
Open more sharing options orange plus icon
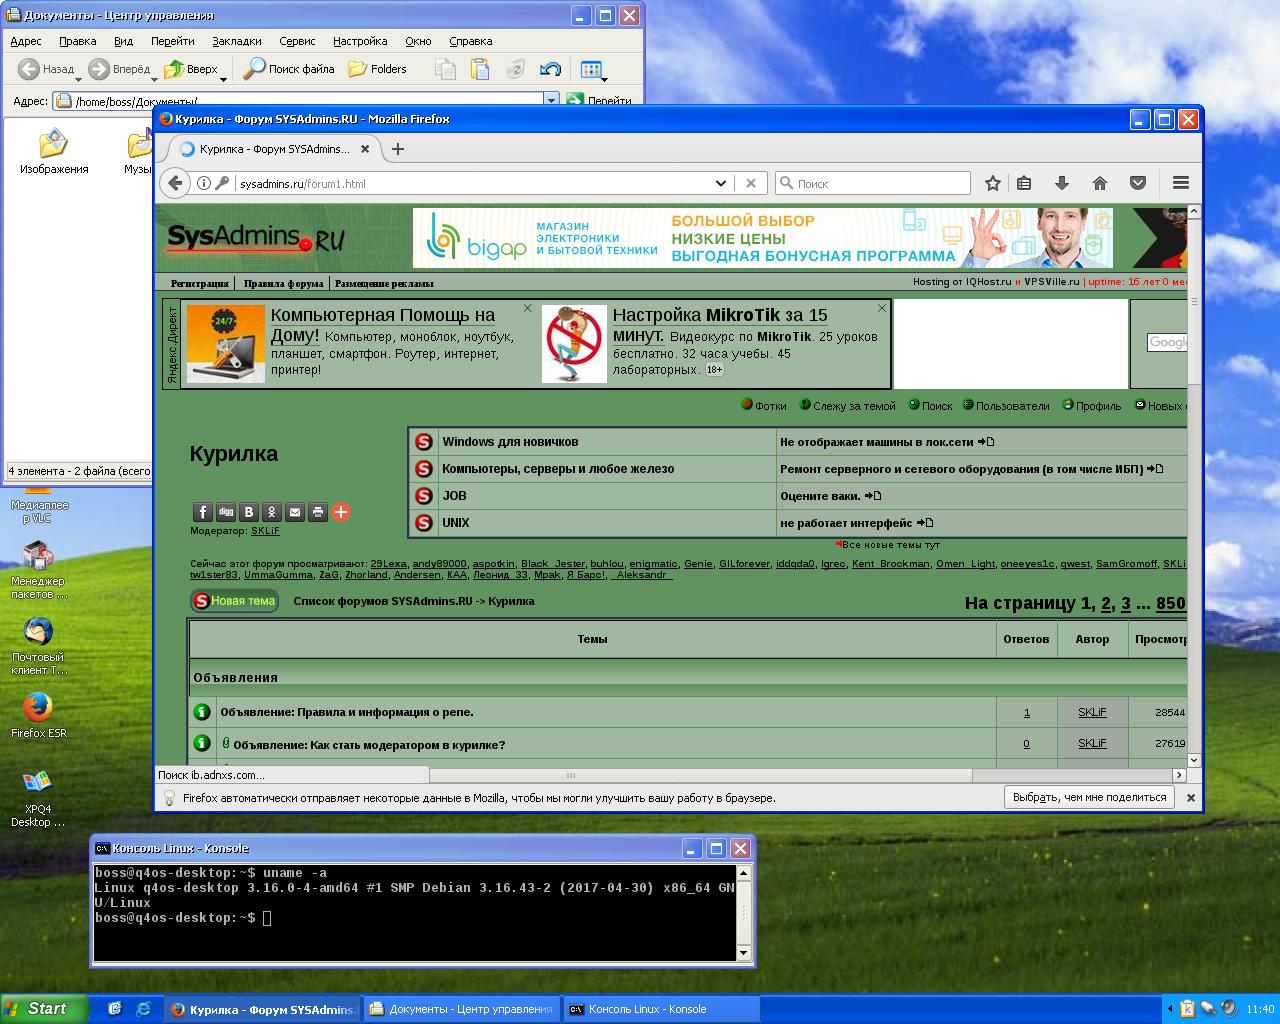[x=341, y=512]
